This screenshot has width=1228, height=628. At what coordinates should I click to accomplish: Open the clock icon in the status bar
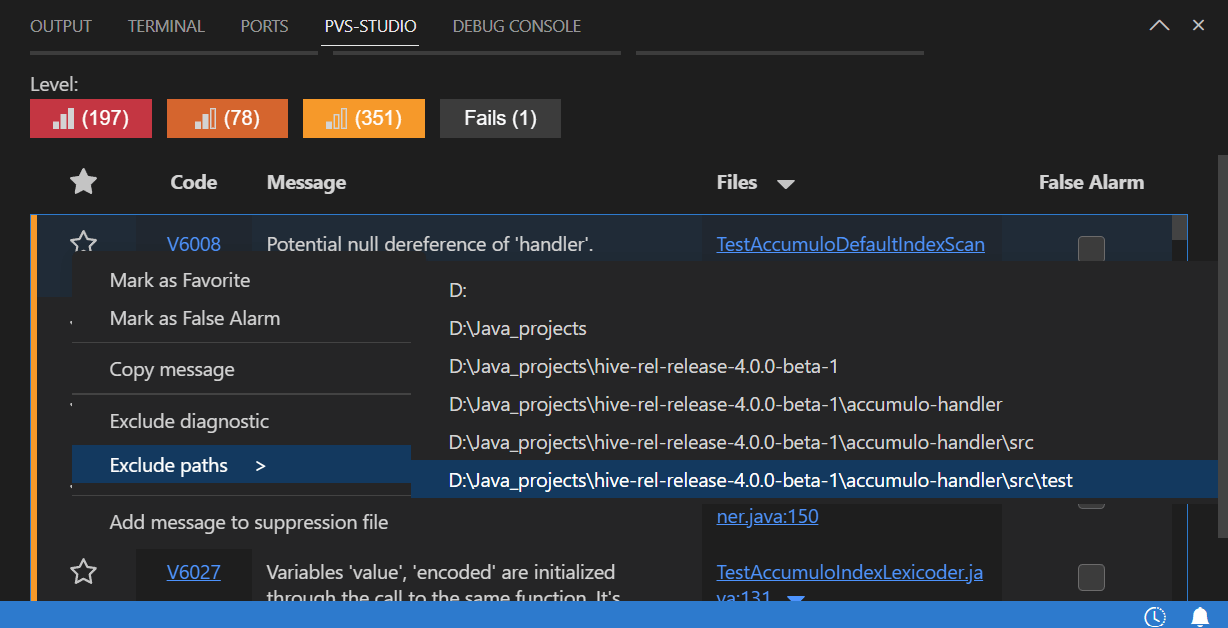click(x=1155, y=616)
